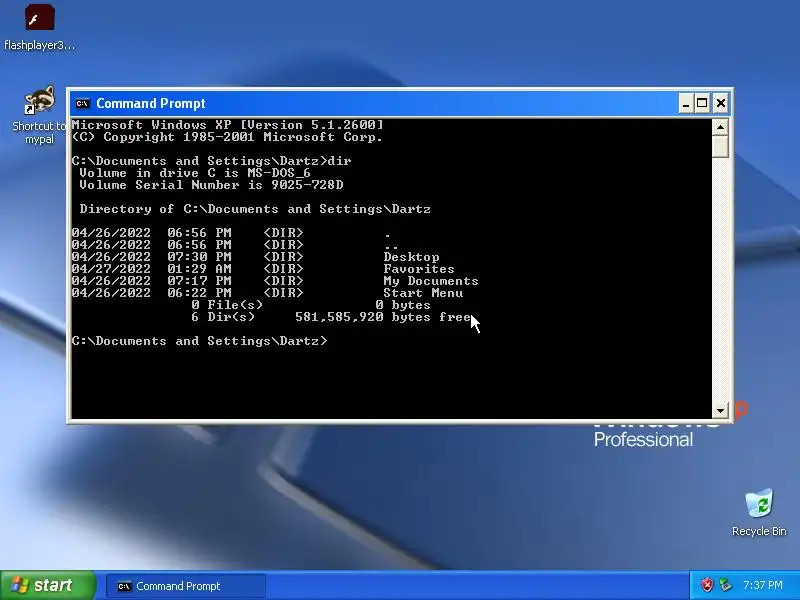This screenshot has height=600, width=800.
Task: Click the scrollbar up arrow in Command Prompt
Action: point(720,127)
